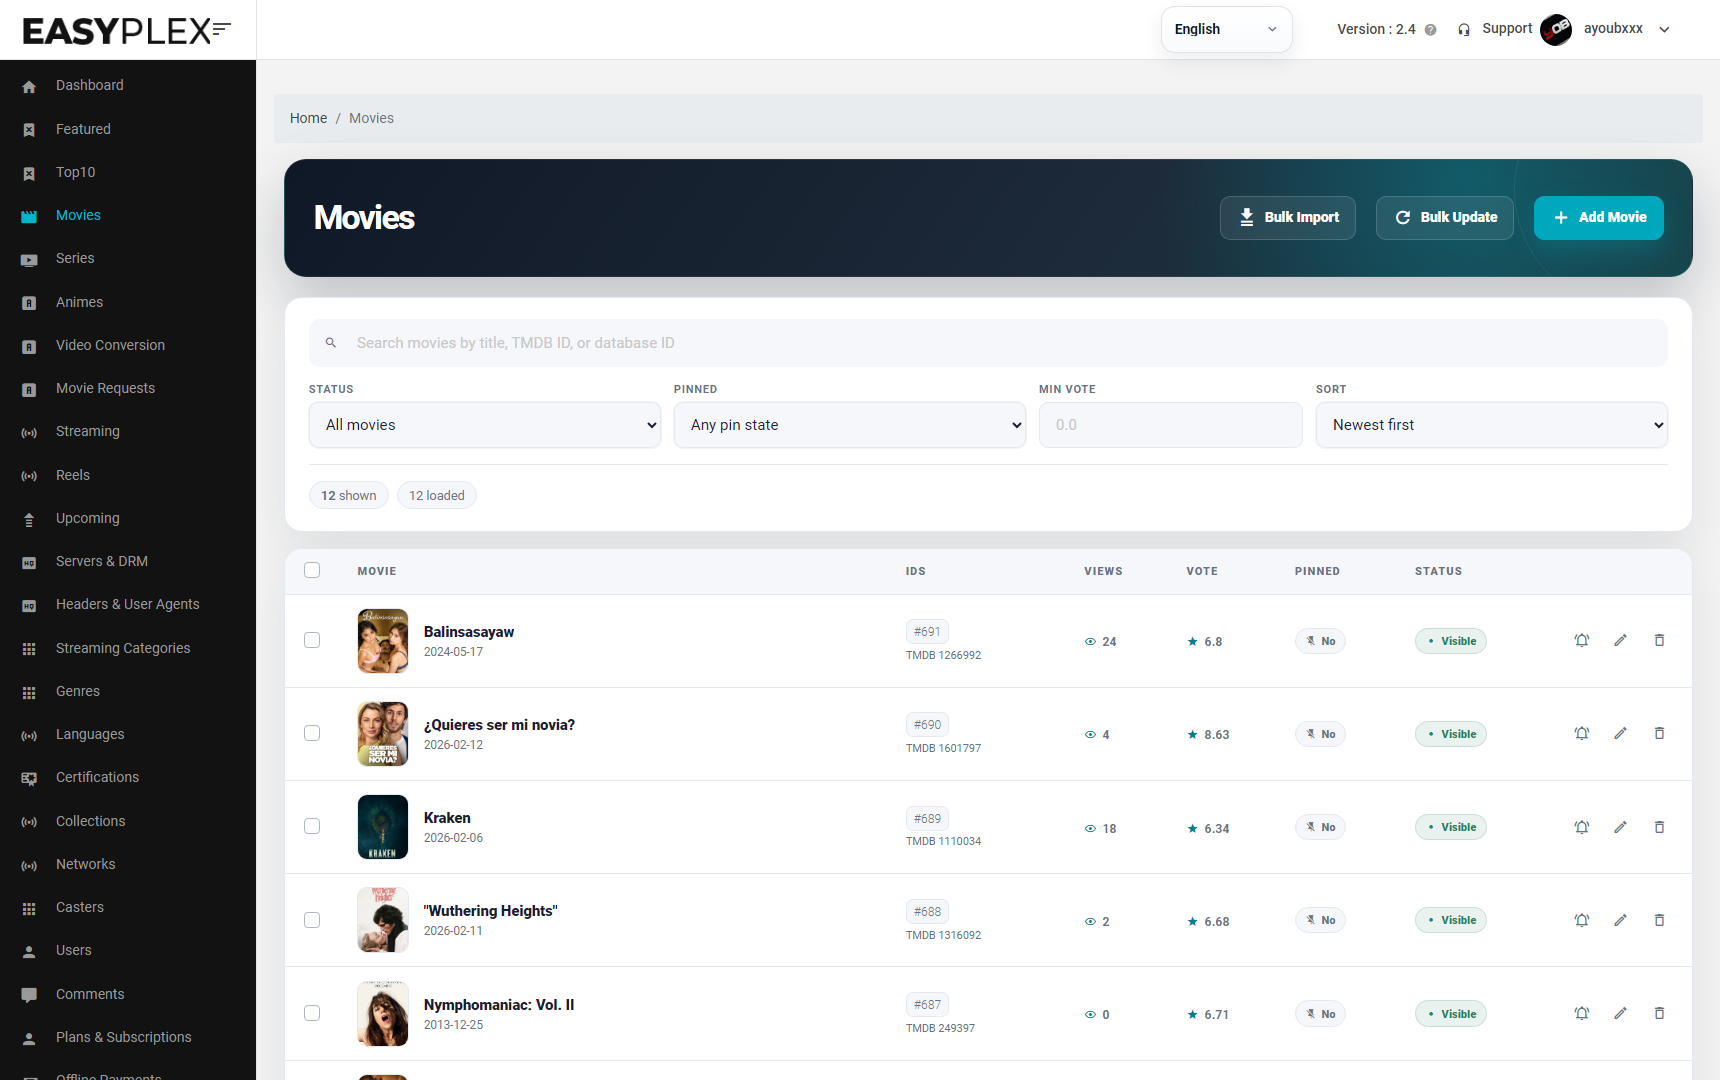This screenshot has width=1720, height=1080.
Task: Check the ¿Quieres ser mi novia? row checkbox
Action: click(312, 733)
